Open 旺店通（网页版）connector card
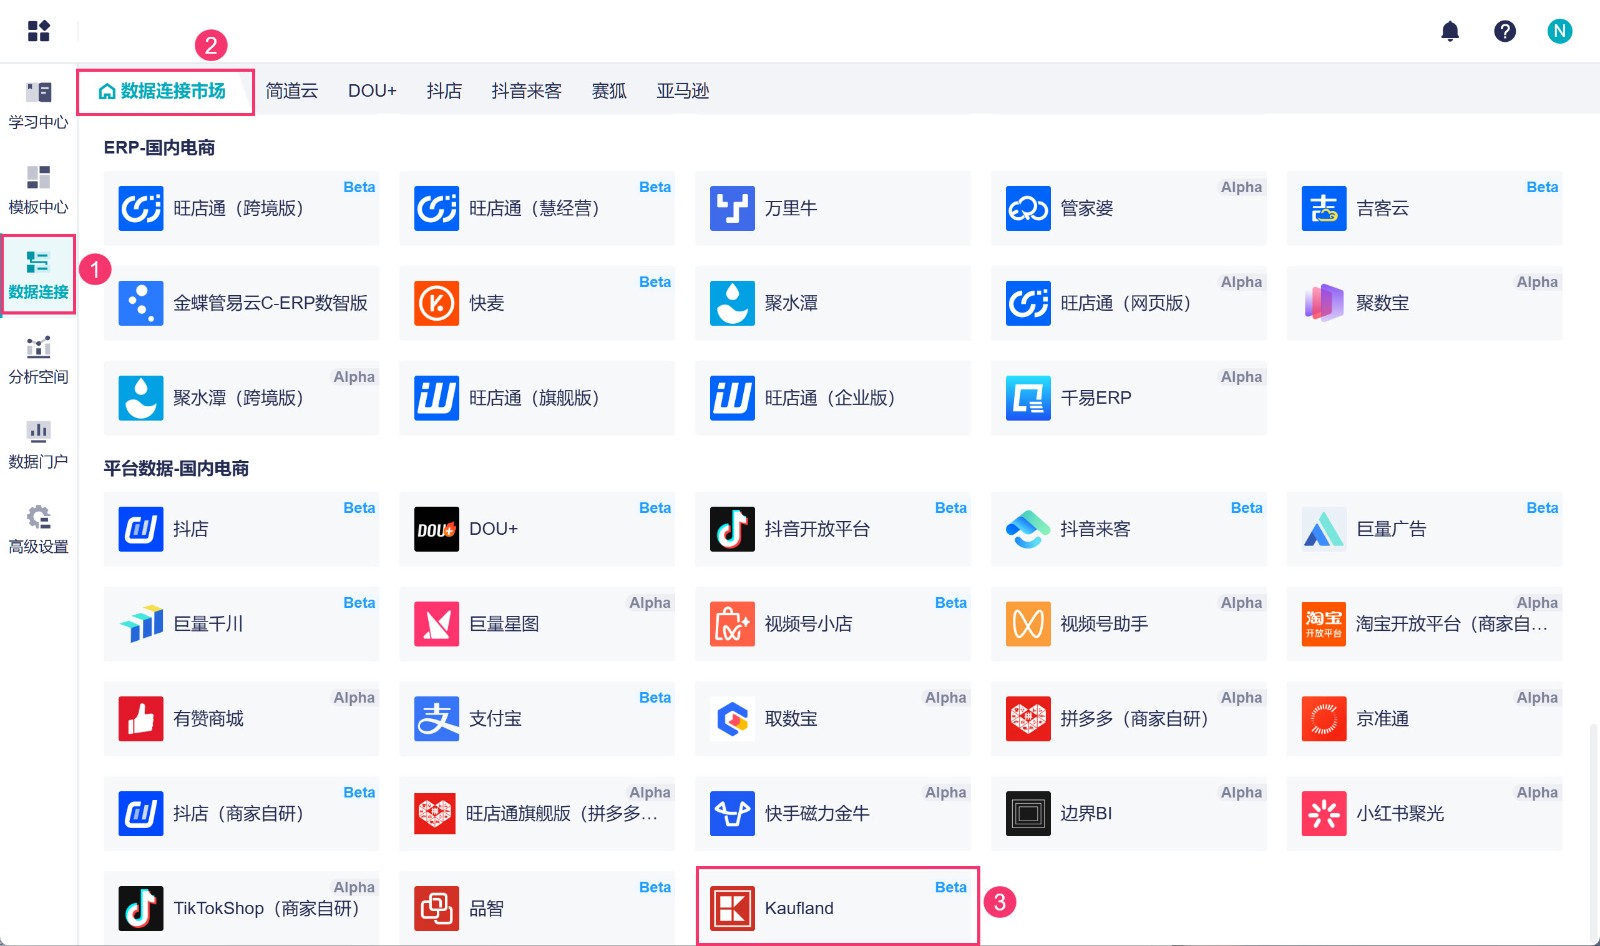The width and height of the screenshot is (1600, 946). point(1129,303)
